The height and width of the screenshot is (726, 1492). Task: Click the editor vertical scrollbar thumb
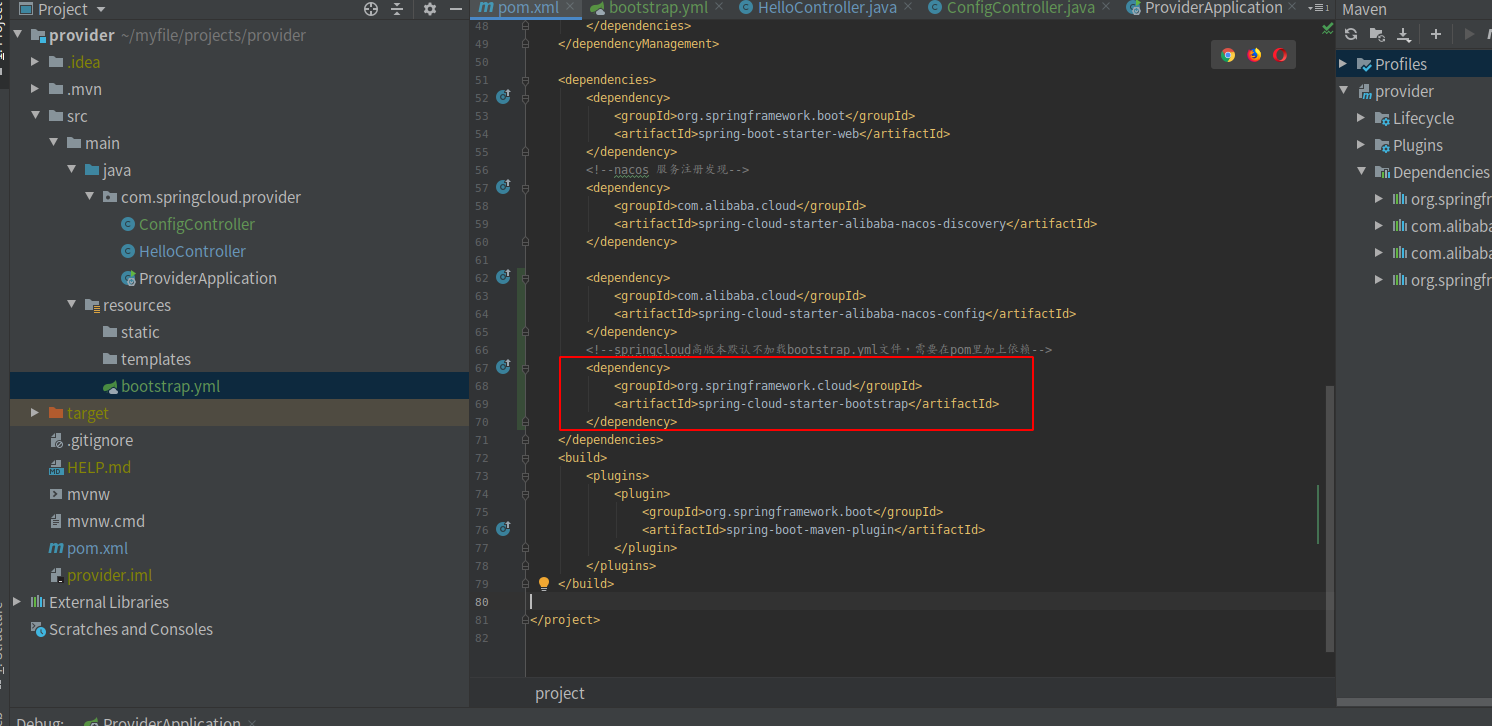click(x=1329, y=518)
